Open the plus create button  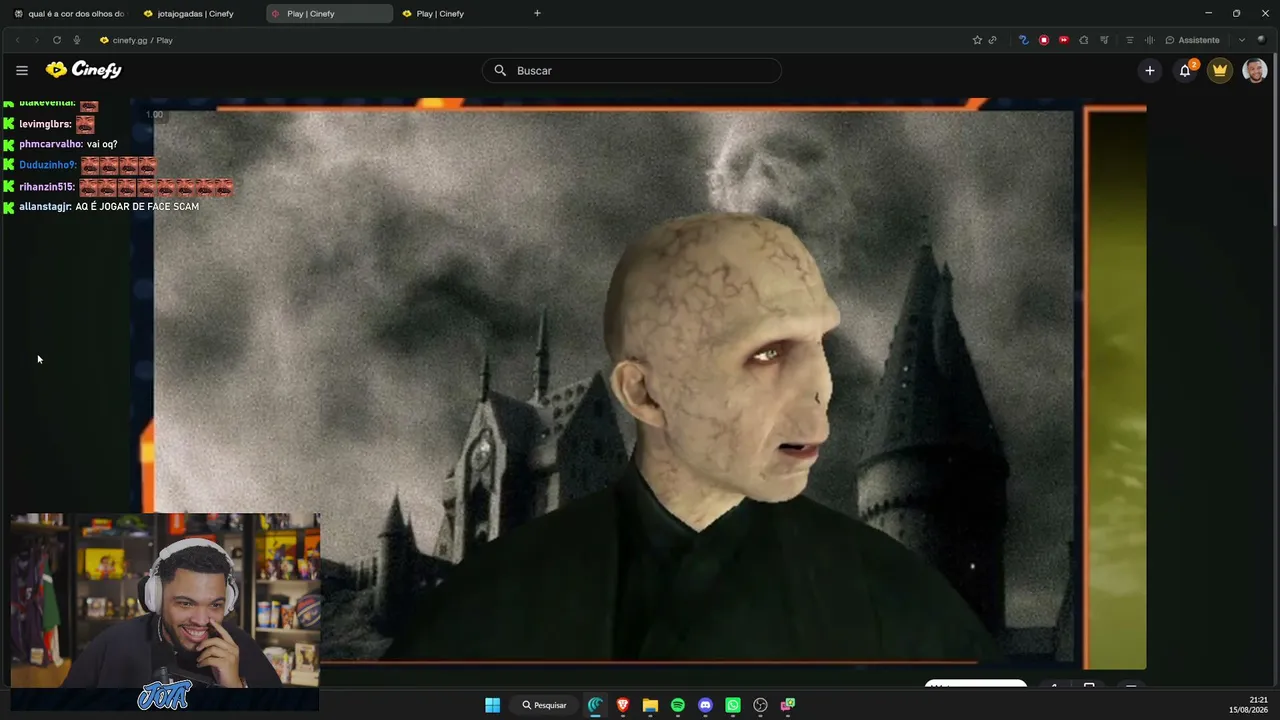click(x=1150, y=70)
